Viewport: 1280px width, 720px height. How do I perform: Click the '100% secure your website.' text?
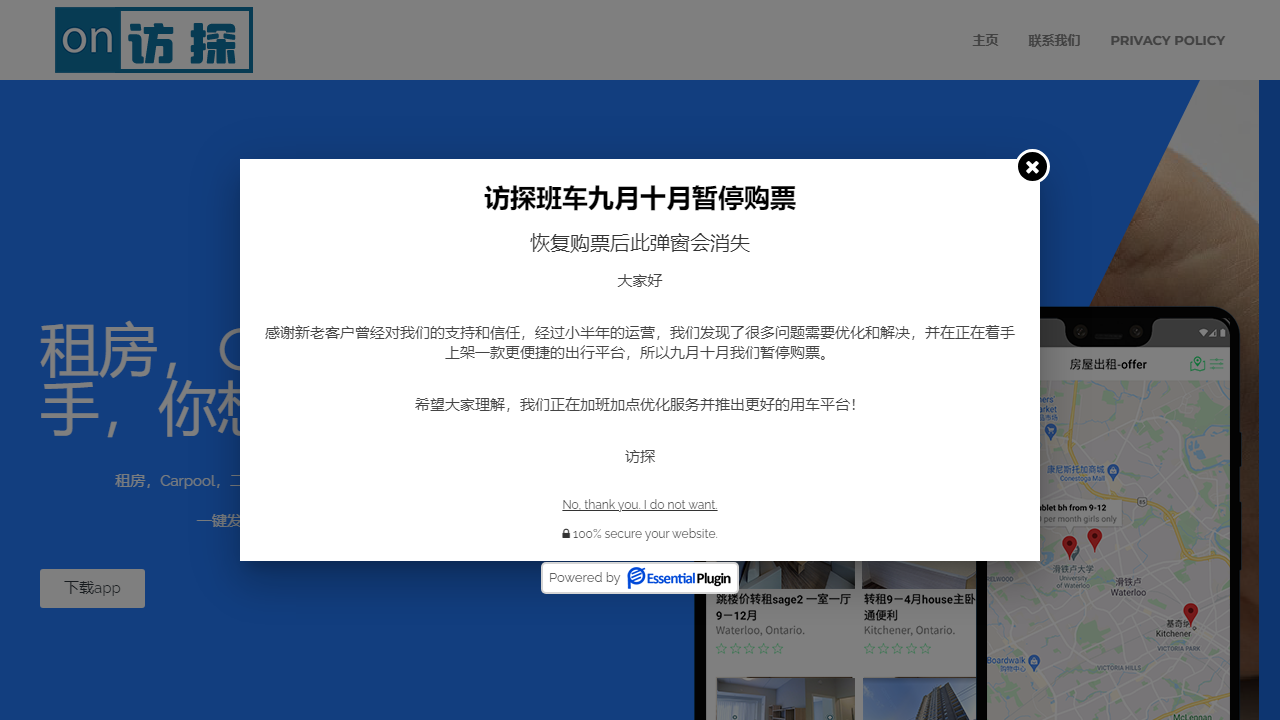[x=645, y=534]
